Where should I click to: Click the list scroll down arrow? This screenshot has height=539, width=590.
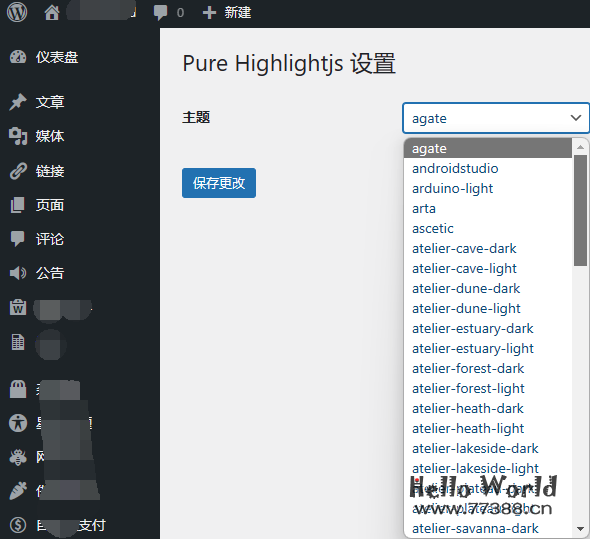pyautogui.click(x=580, y=529)
